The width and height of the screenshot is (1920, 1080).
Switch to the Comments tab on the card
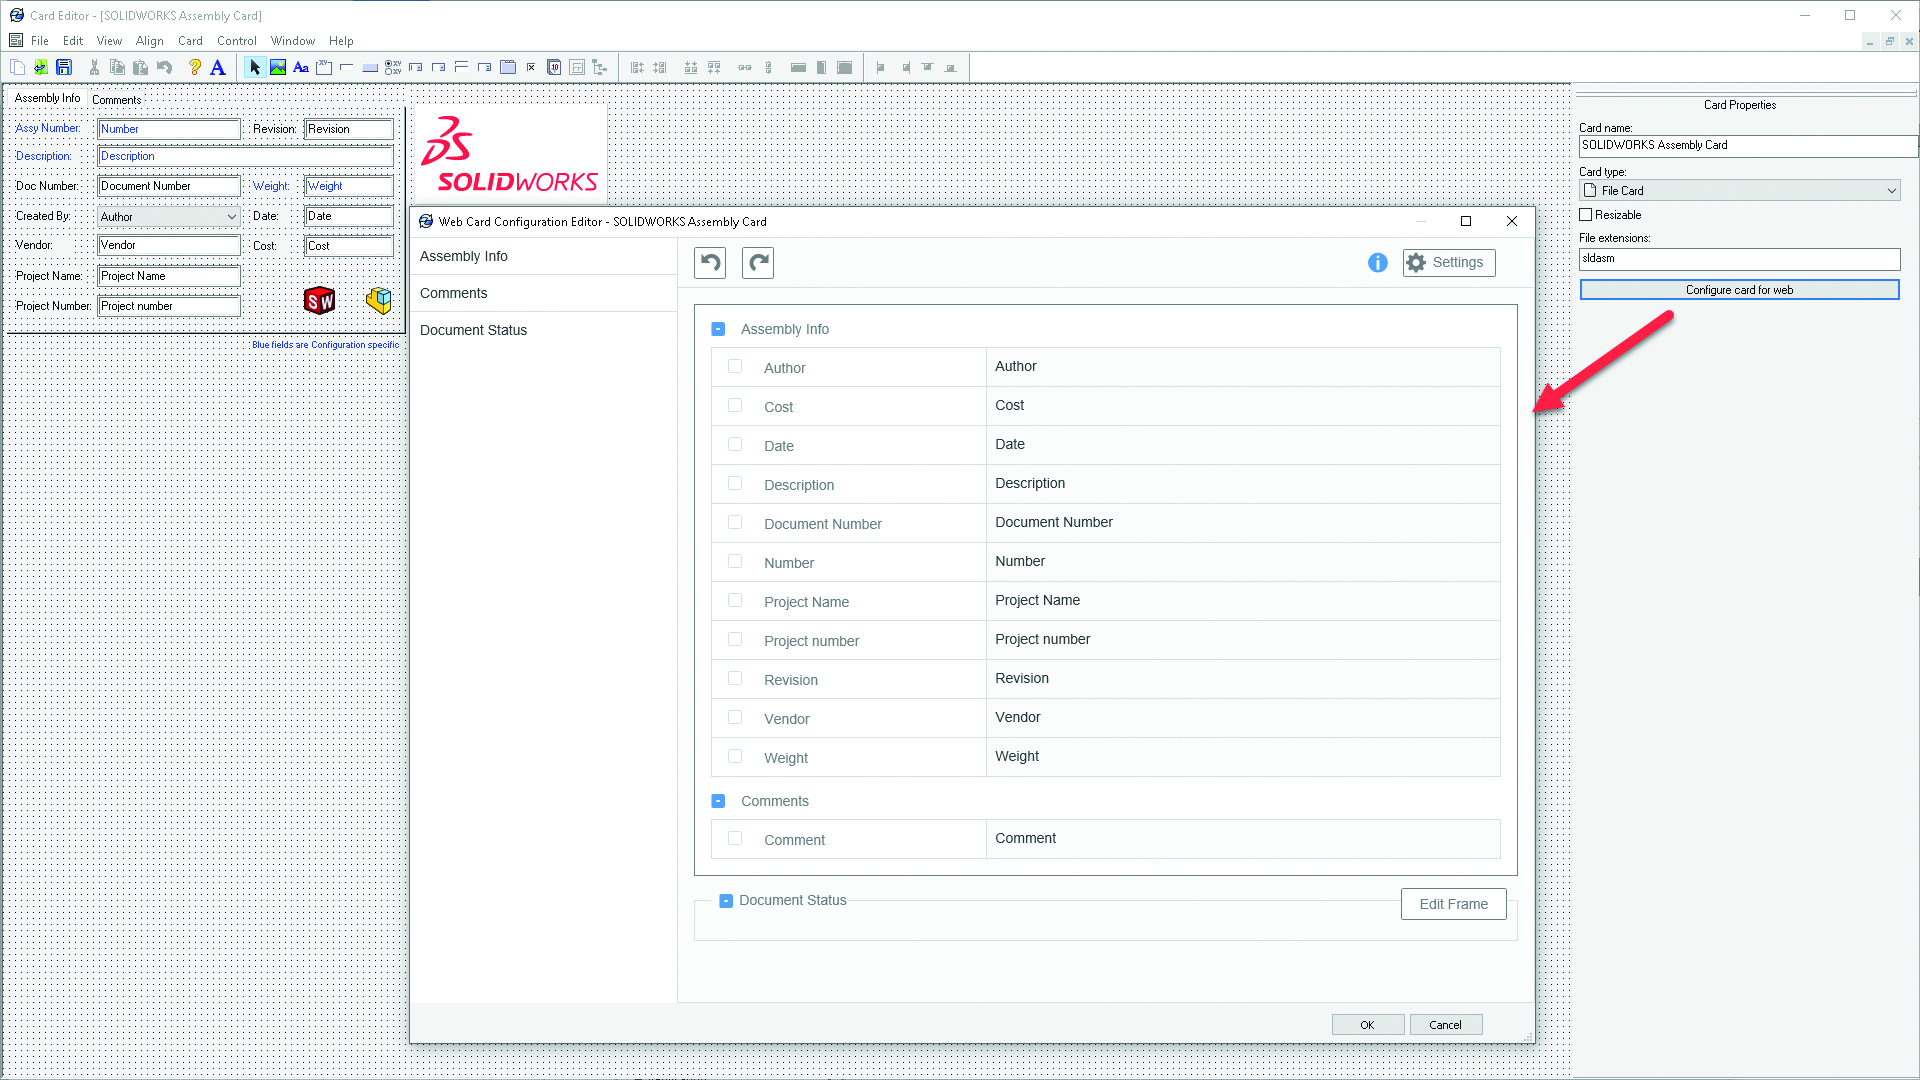pyautogui.click(x=117, y=100)
